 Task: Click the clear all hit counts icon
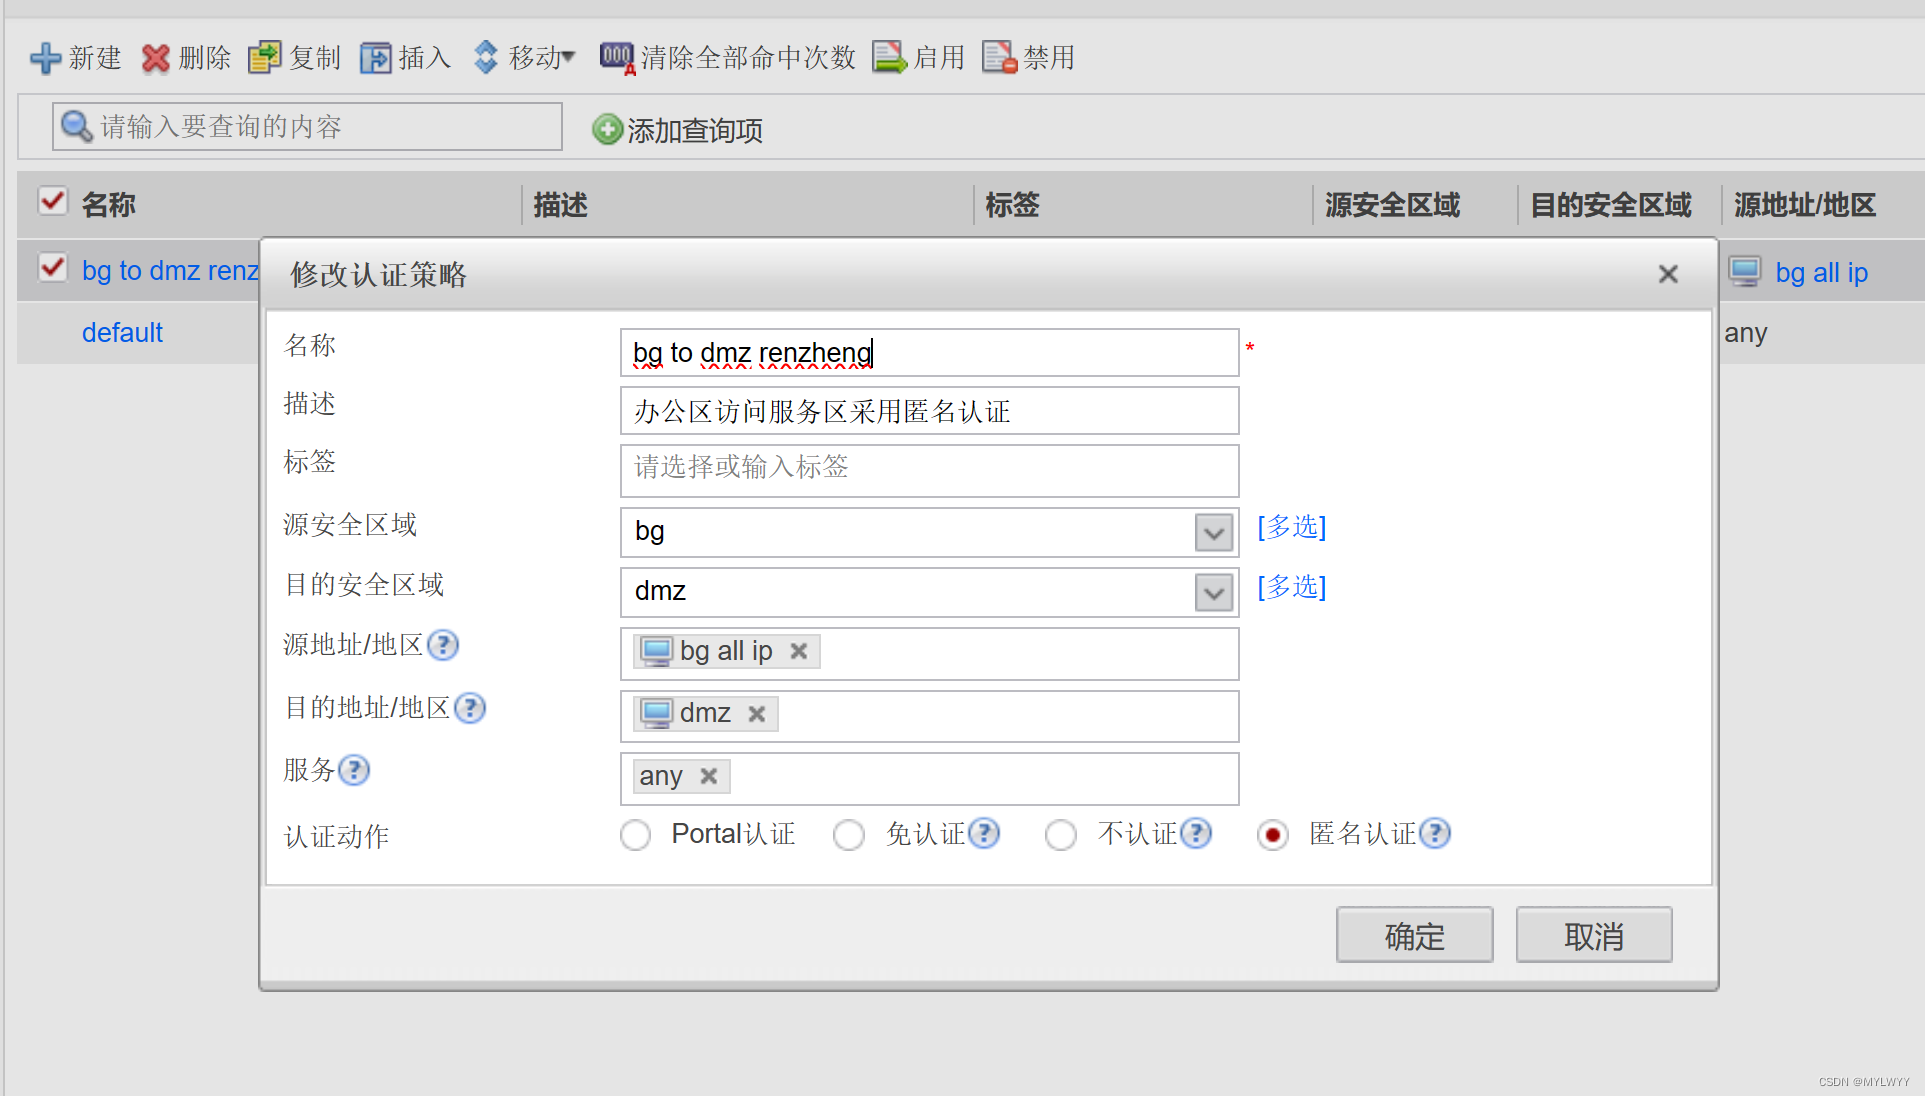coord(616,58)
